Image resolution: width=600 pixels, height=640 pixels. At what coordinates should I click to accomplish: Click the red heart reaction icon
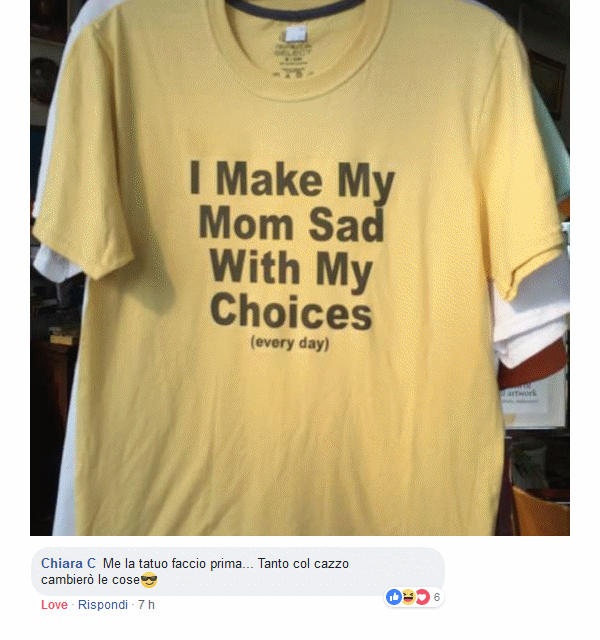click(x=422, y=597)
